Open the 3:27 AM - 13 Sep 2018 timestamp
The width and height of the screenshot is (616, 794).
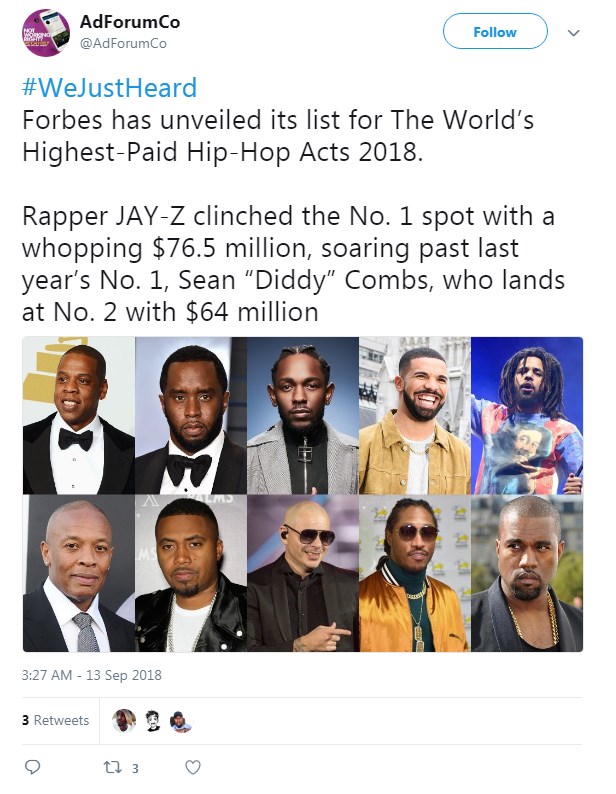click(x=92, y=675)
